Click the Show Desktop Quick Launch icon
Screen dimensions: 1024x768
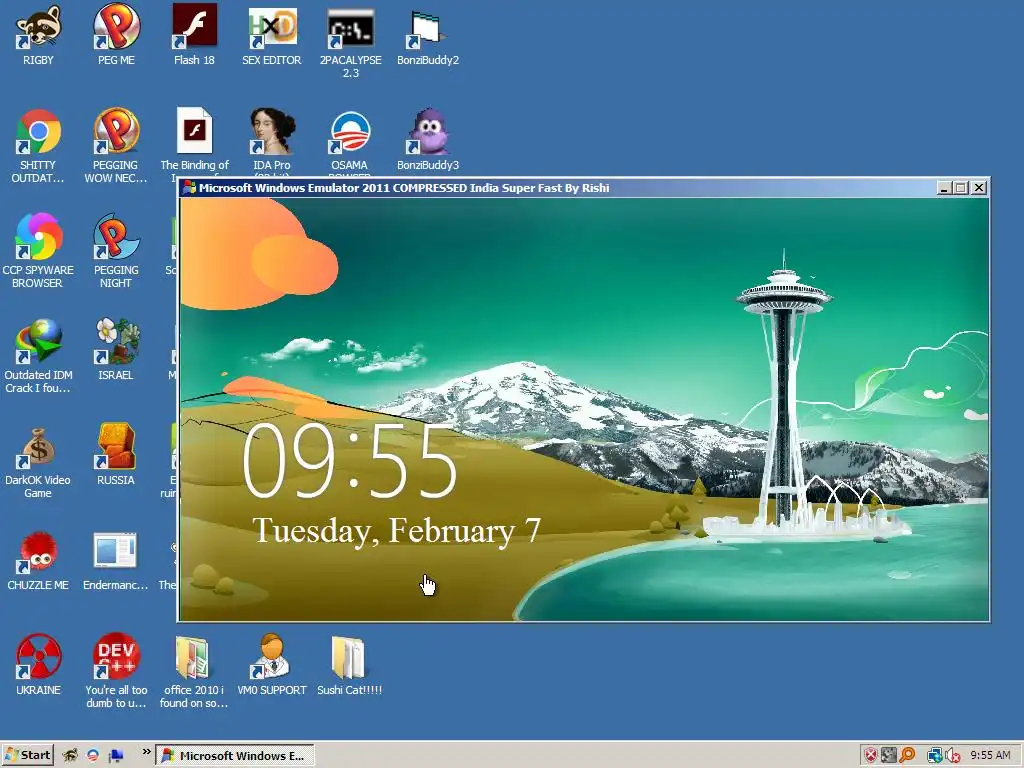point(116,756)
